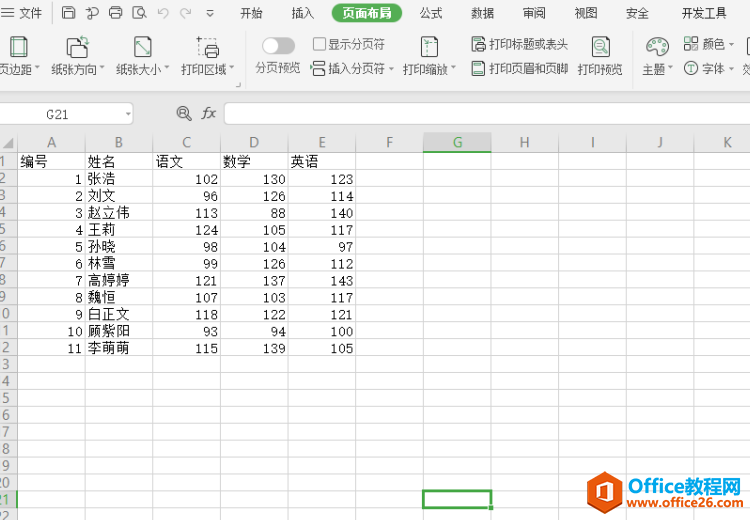The width and height of the screenshot is (750, 520).
Task: Open the 文件 (File) menu
Action: (22, 13)
